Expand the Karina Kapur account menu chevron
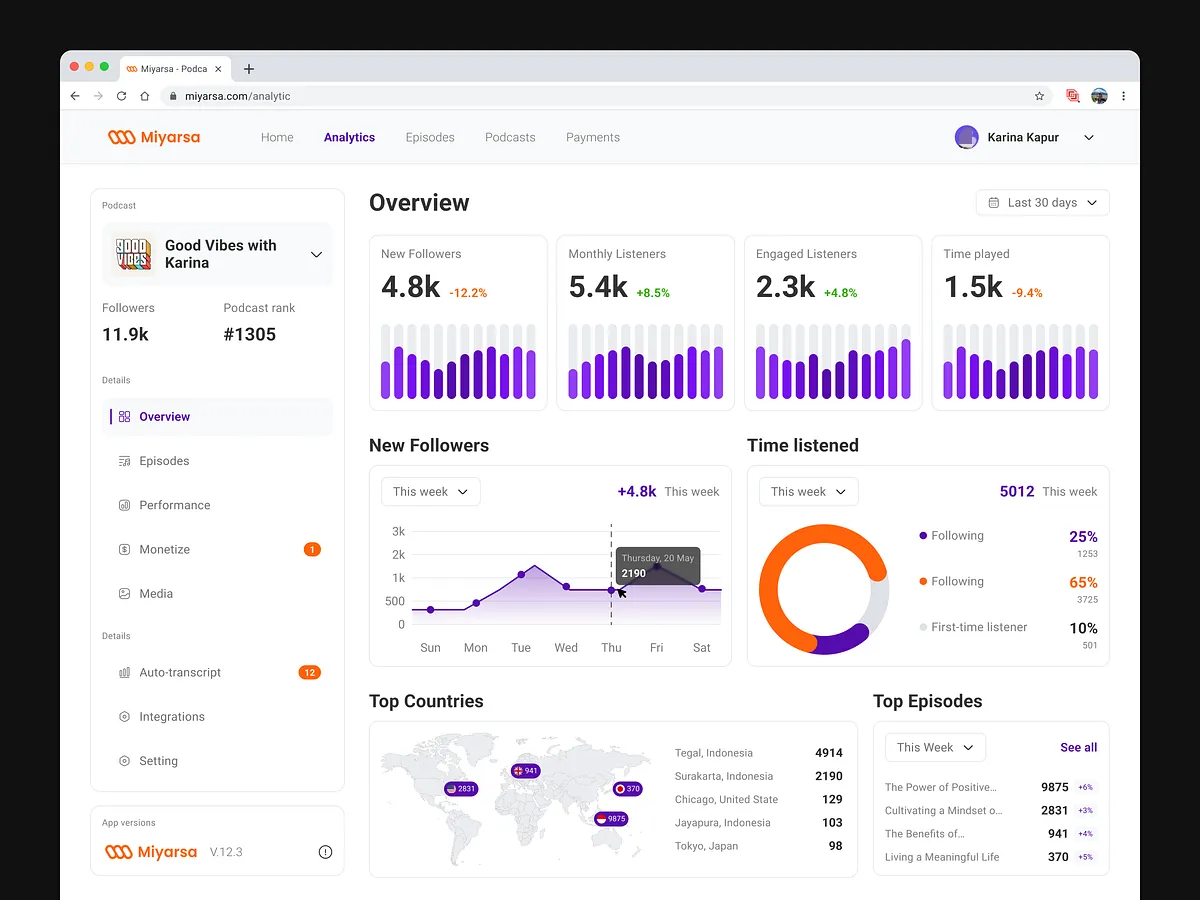 1089,138
